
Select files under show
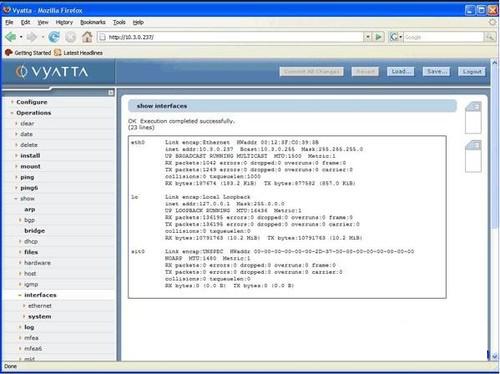click(31, 252)
